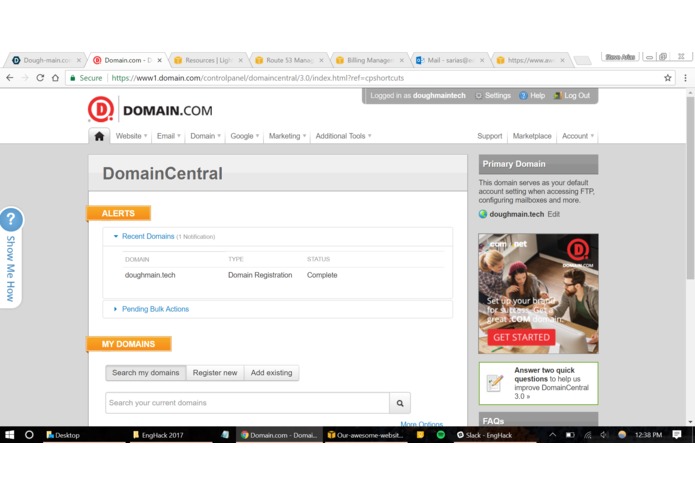
Task: Click the Support link
Action: (489, 136)
